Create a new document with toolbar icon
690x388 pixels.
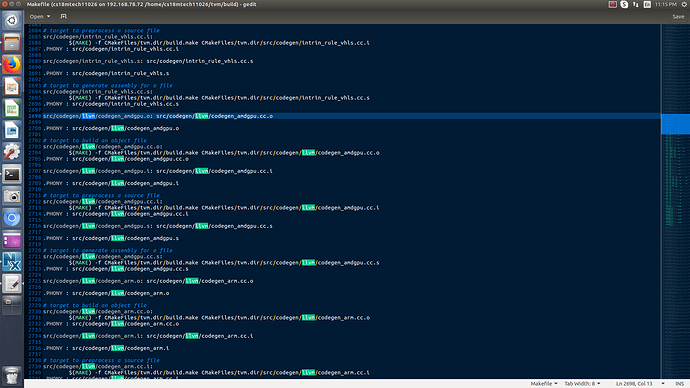coord(63,16)
